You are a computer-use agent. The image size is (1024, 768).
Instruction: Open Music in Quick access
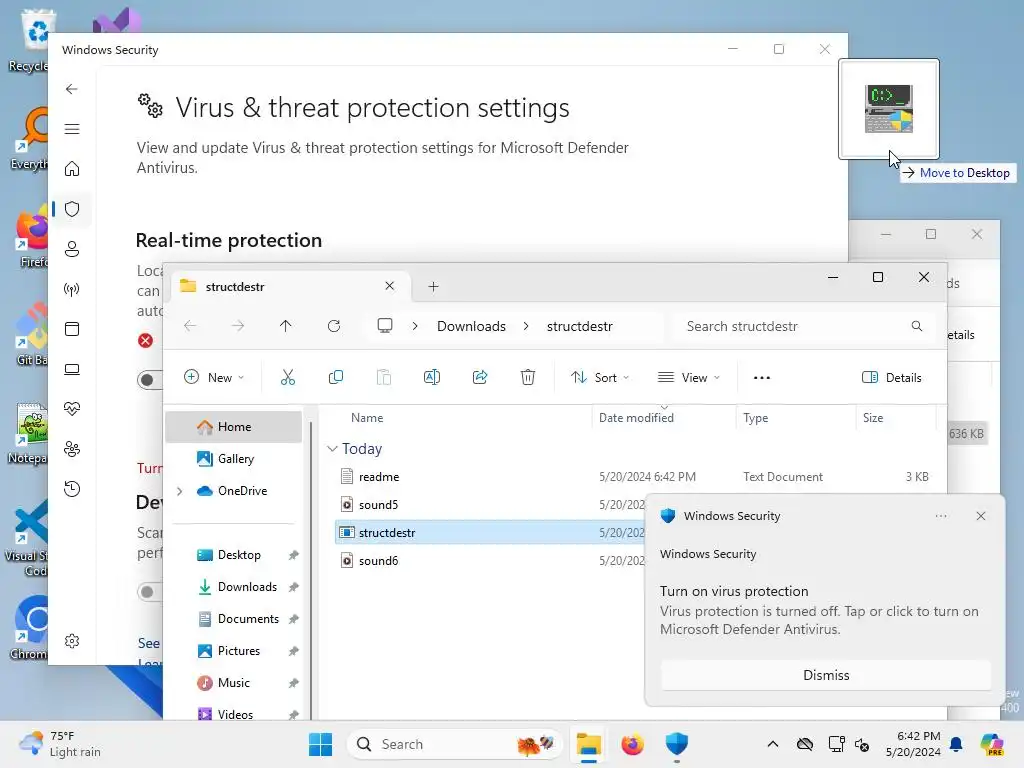click(233, 683)
